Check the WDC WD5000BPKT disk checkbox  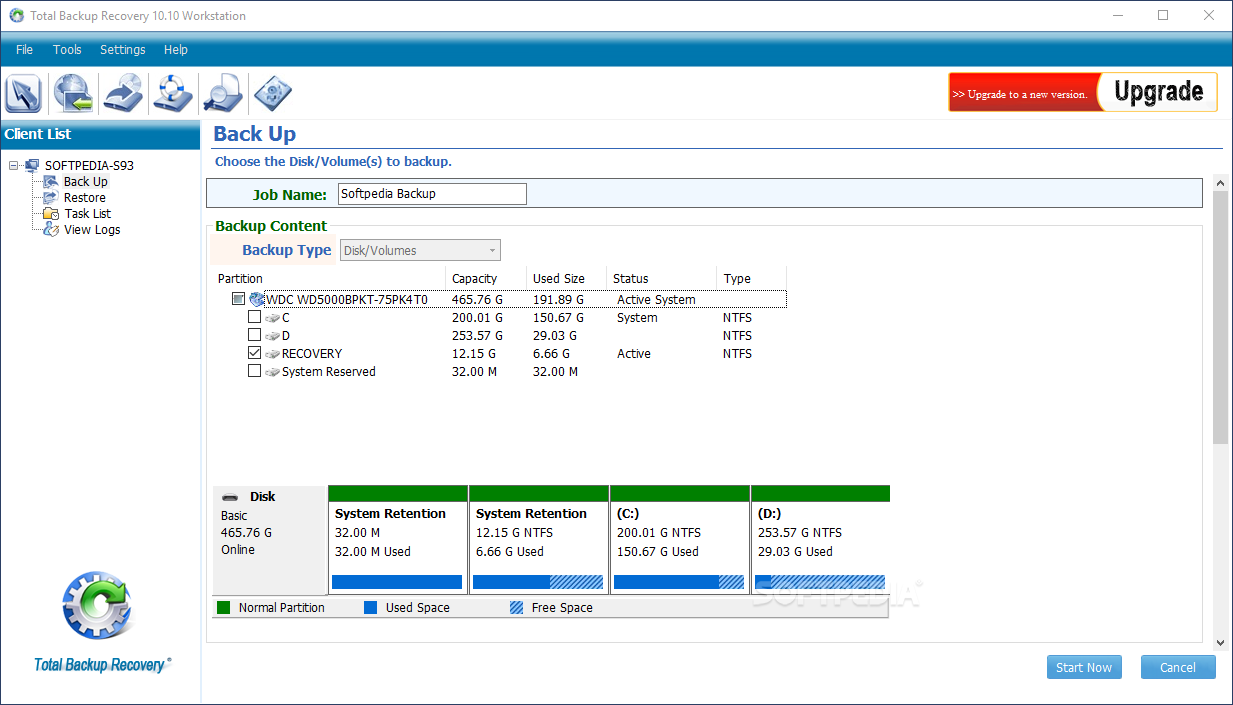click(238, 299)
